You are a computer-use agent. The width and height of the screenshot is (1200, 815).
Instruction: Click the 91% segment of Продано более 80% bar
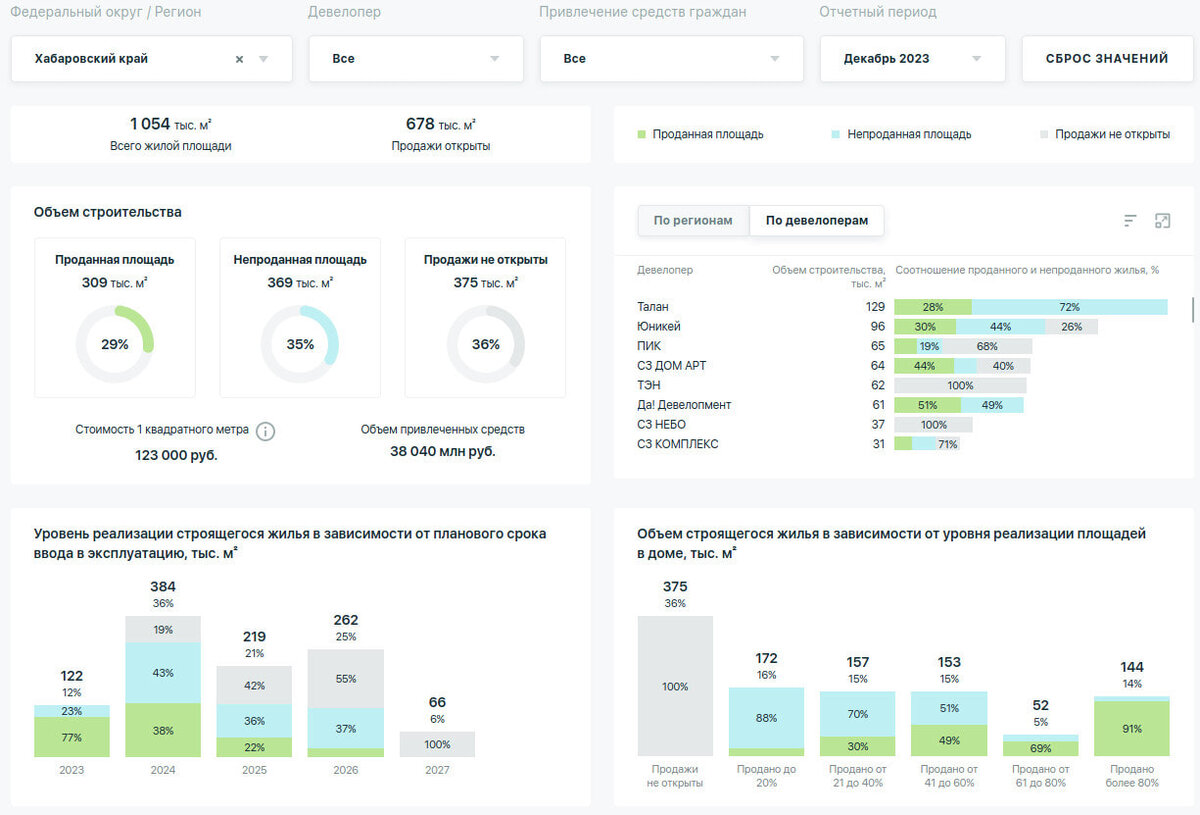tap(1132, 728)
